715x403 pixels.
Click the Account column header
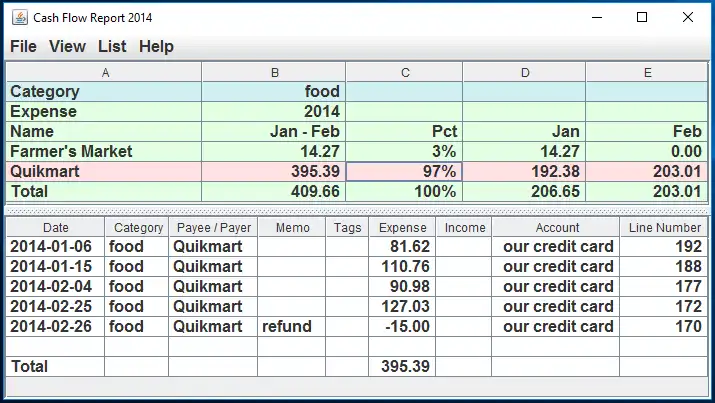coord(556,228)
